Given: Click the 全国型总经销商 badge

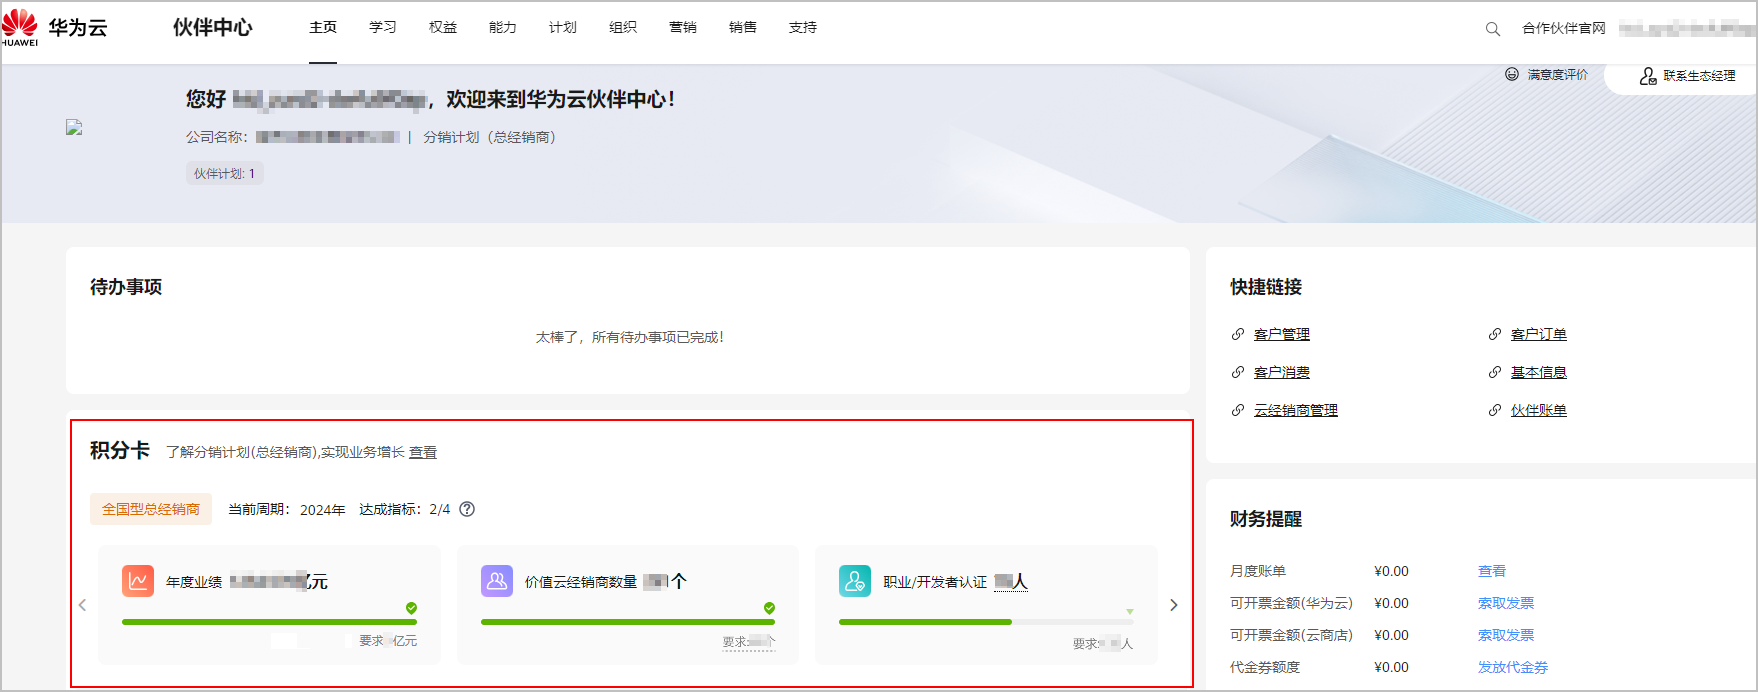Looking at the screenshot, I should (x=151, y=509).
